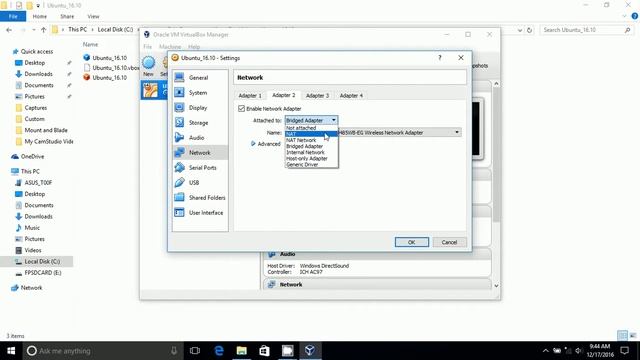640x360 pixels.
Task: Select Not attached option
Action: pyautogui.click(x=311, y=128)
